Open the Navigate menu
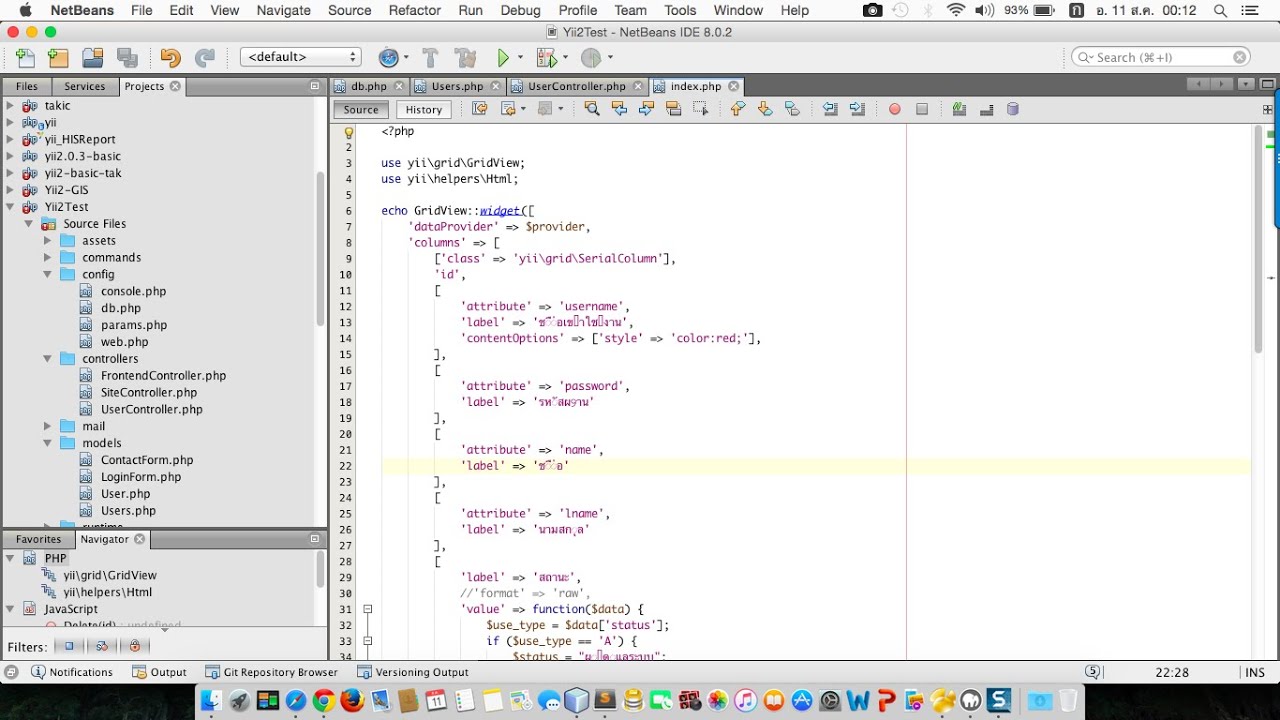This screenshot has height=720, width=1280. click(283, 10)
